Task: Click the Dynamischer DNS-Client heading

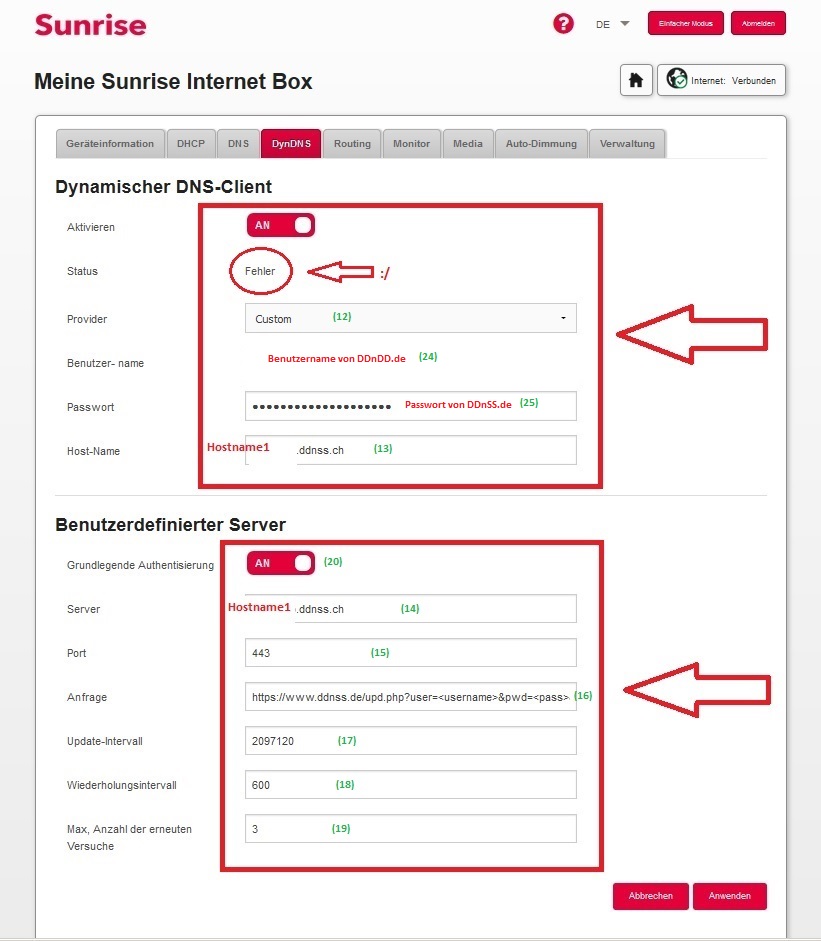Action: pyautogui.click(x=163, y=187)
